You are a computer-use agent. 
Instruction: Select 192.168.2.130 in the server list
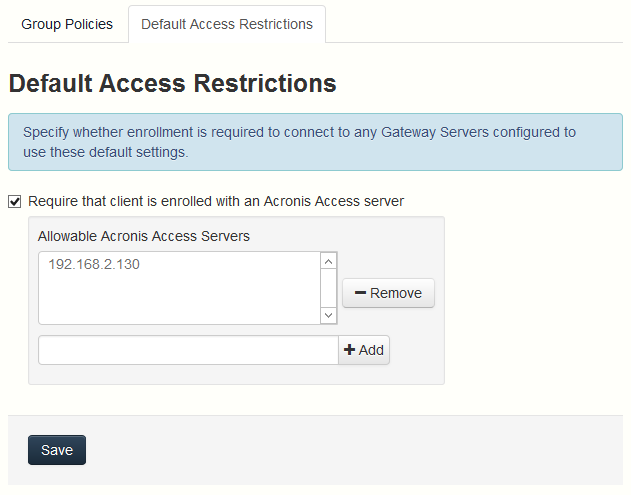click(94, 264)
